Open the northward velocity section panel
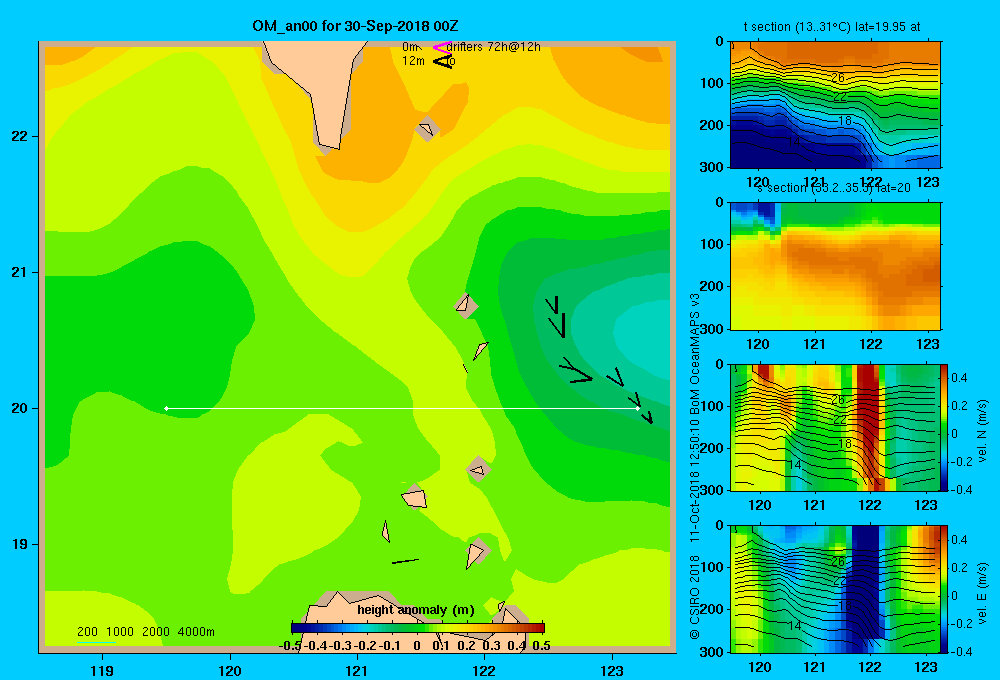Viewport: 1000px width, 680px height. coord(835,427)
